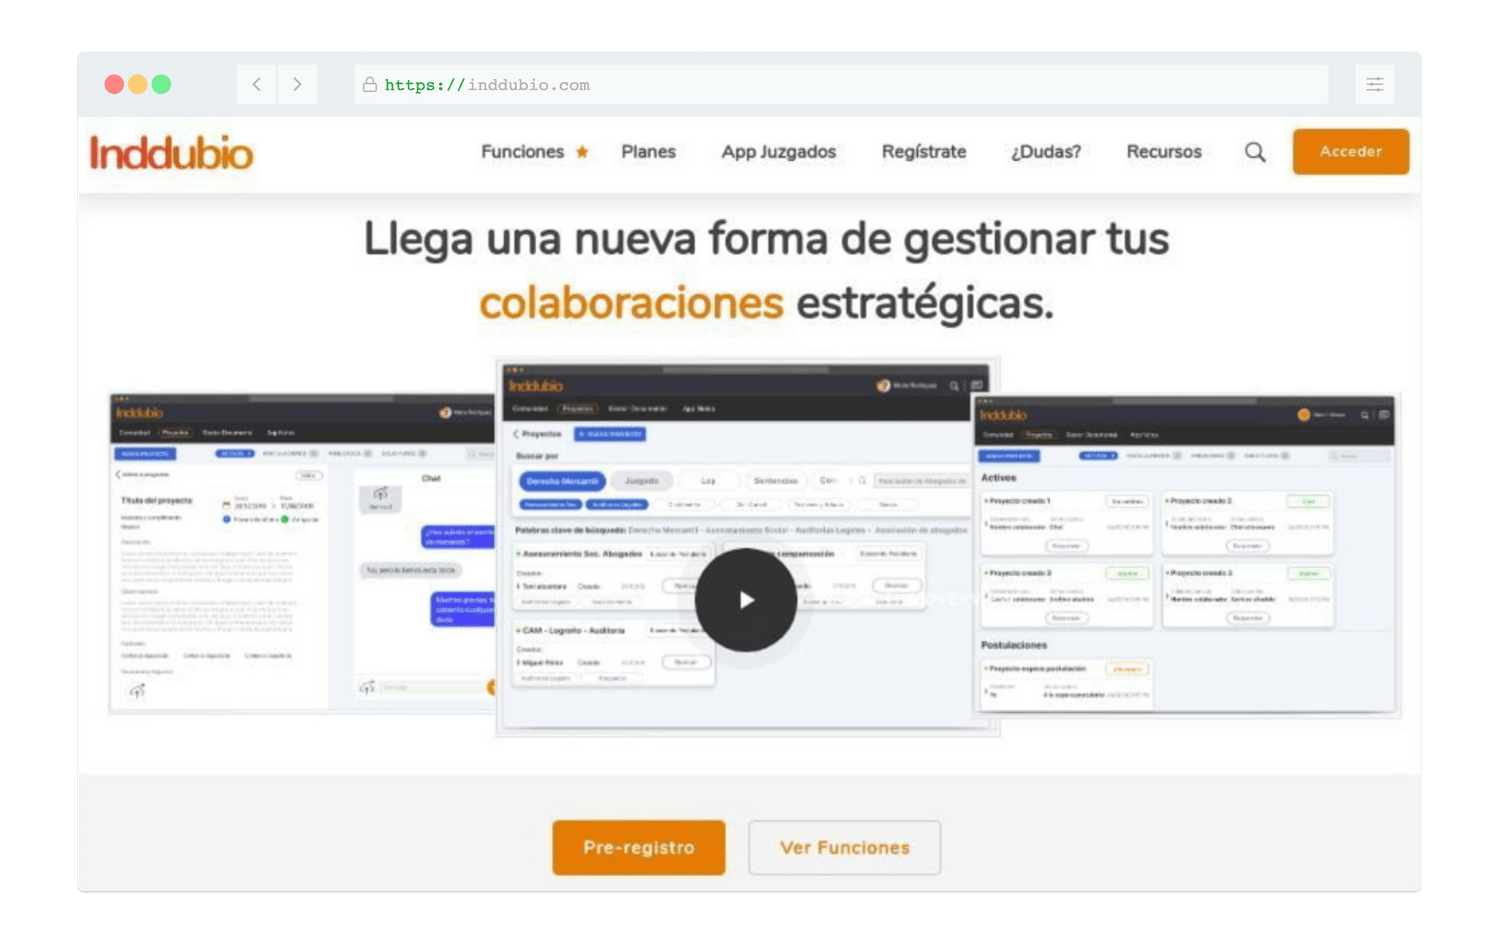Open the Planes menu item
The image size is (1500, 944).
648,152
